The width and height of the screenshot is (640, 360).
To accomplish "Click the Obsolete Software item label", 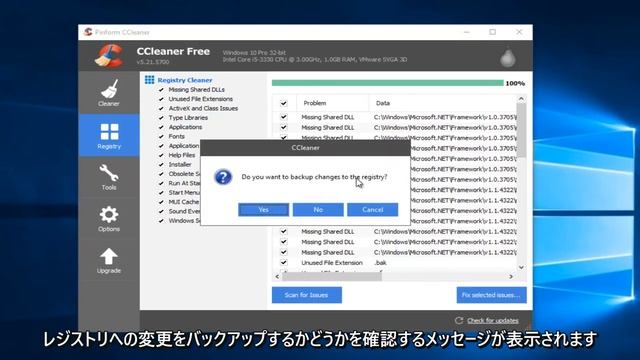I will (184, 174).
